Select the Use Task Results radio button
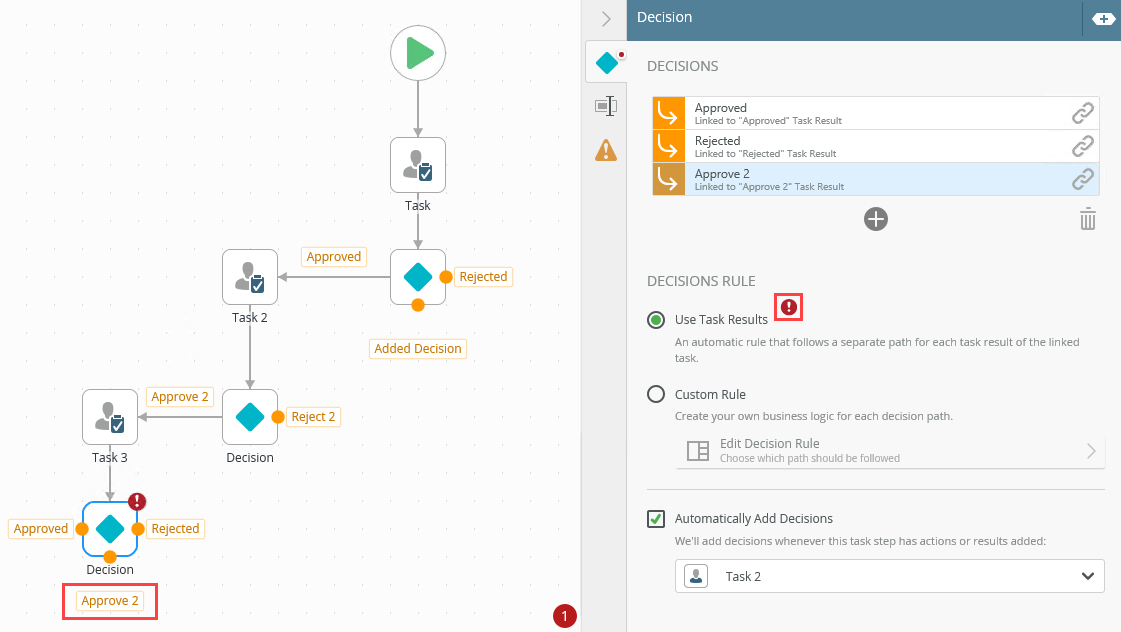This screenshot has width=1121, height=632. pos(656,320)
